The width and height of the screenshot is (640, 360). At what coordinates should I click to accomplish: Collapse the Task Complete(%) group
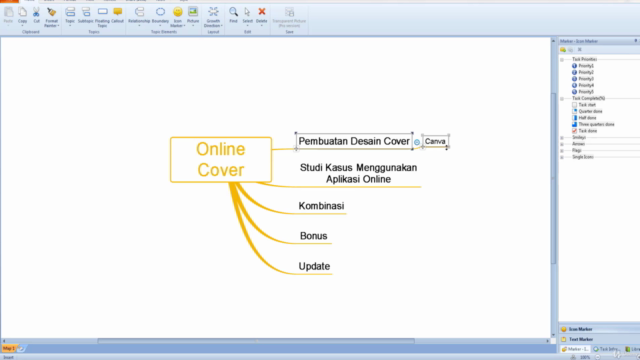point(562,99)
